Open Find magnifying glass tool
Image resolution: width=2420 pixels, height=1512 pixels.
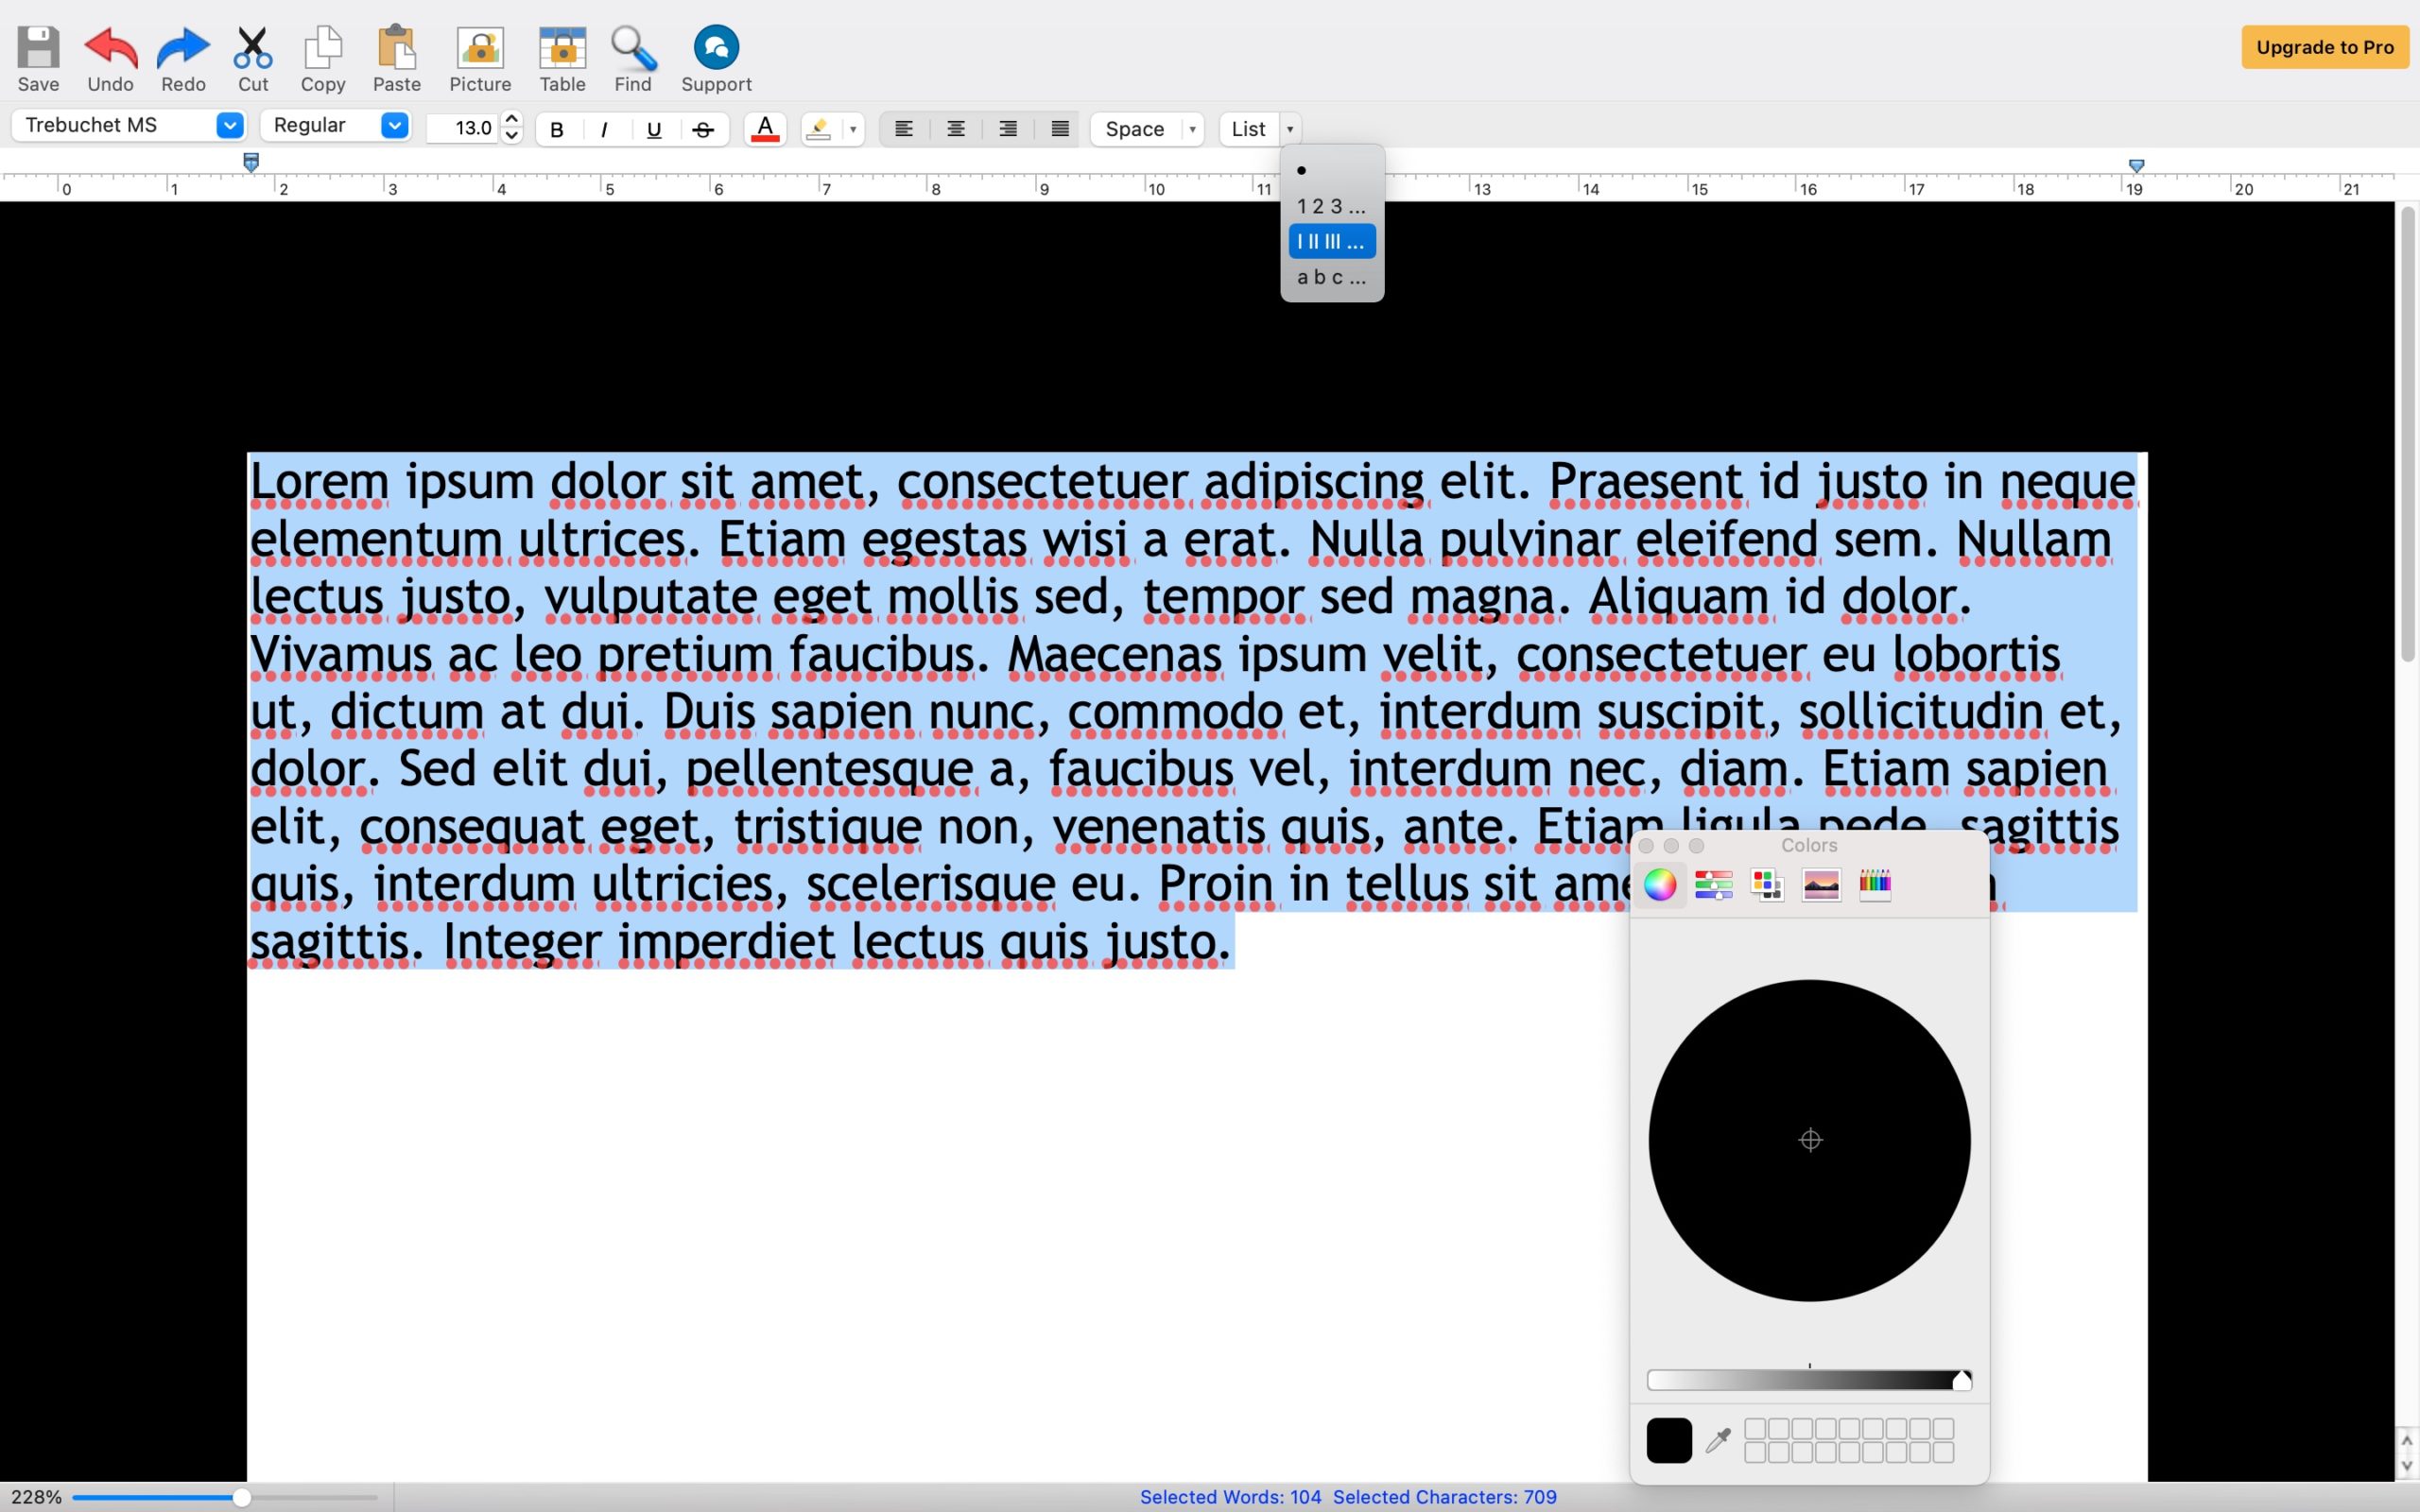[x=633, y=48]
